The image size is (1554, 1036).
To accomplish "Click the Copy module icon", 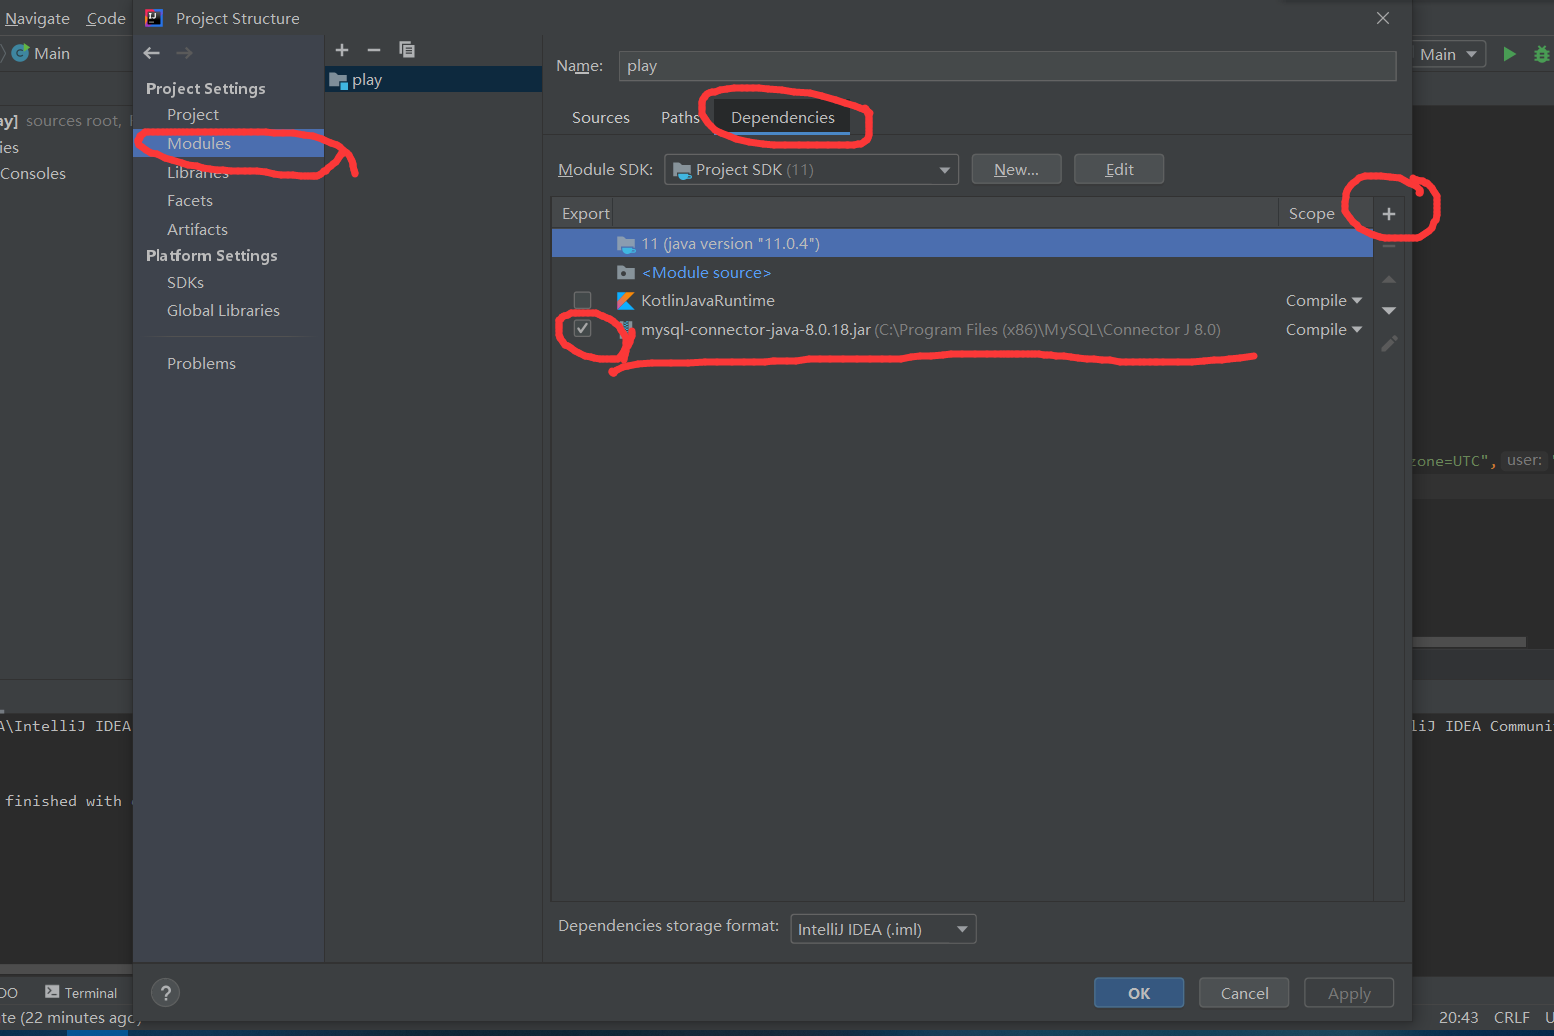I will point(406,49).
